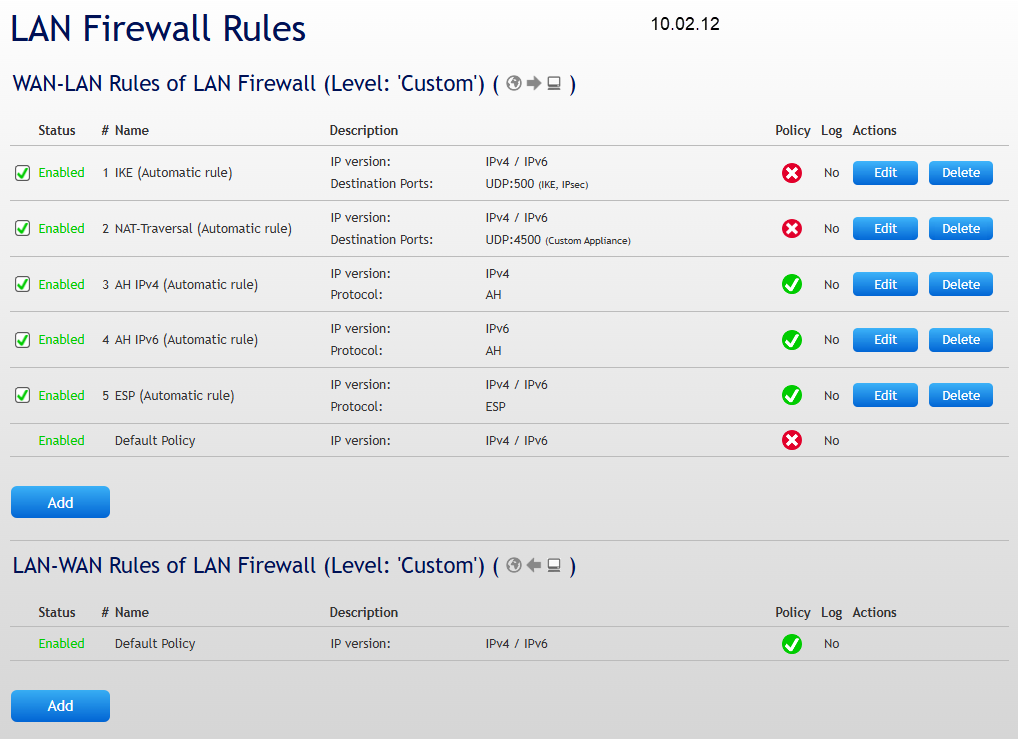Viewport: 1018px width, 739px height.
Task: Click the green allow icon on ESP rule
Action: click(x=792, y=395)
